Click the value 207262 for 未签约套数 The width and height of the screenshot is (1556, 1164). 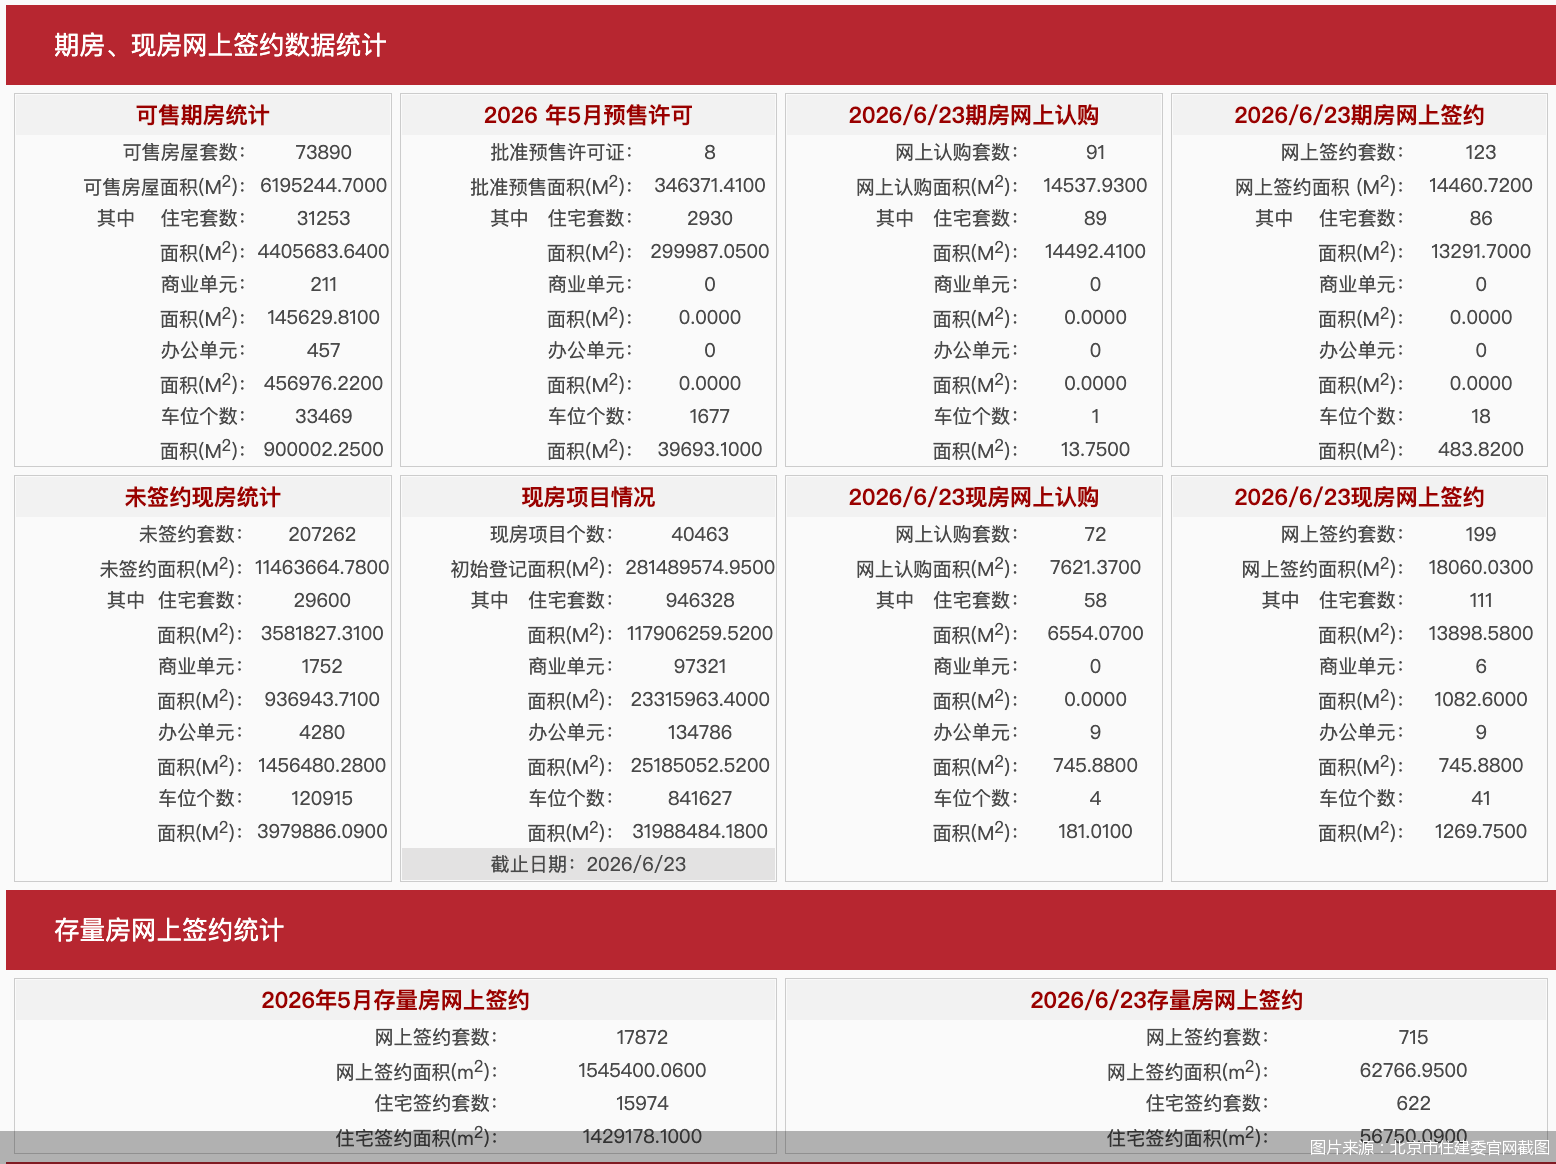pyautogui.click(x=322, y=534)
